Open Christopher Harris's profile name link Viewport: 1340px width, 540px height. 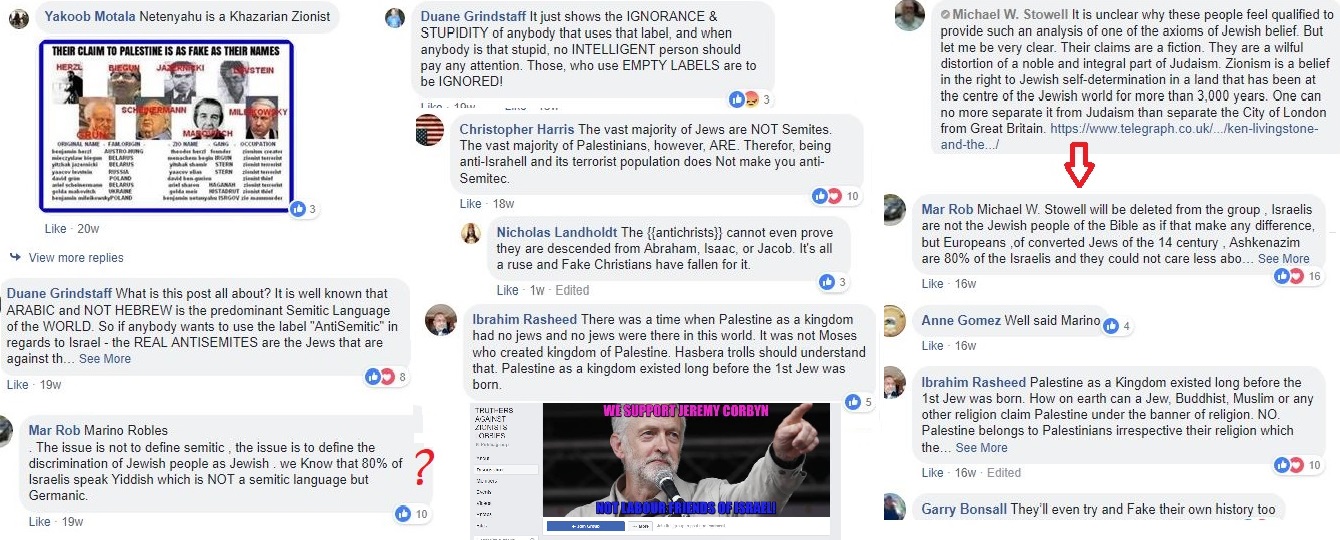[x=517, y=130]
